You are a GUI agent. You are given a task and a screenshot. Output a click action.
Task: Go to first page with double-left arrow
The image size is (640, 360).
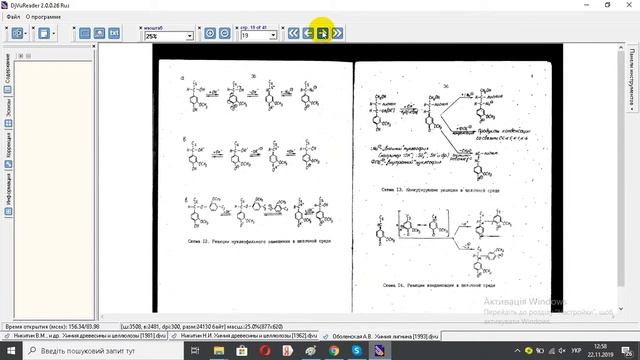(293, 33)
